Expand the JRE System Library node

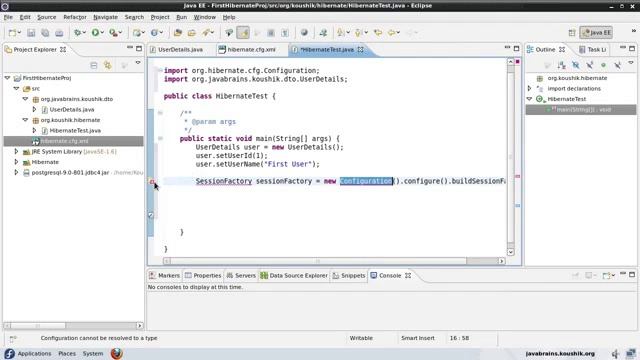[x=16, y=151]
